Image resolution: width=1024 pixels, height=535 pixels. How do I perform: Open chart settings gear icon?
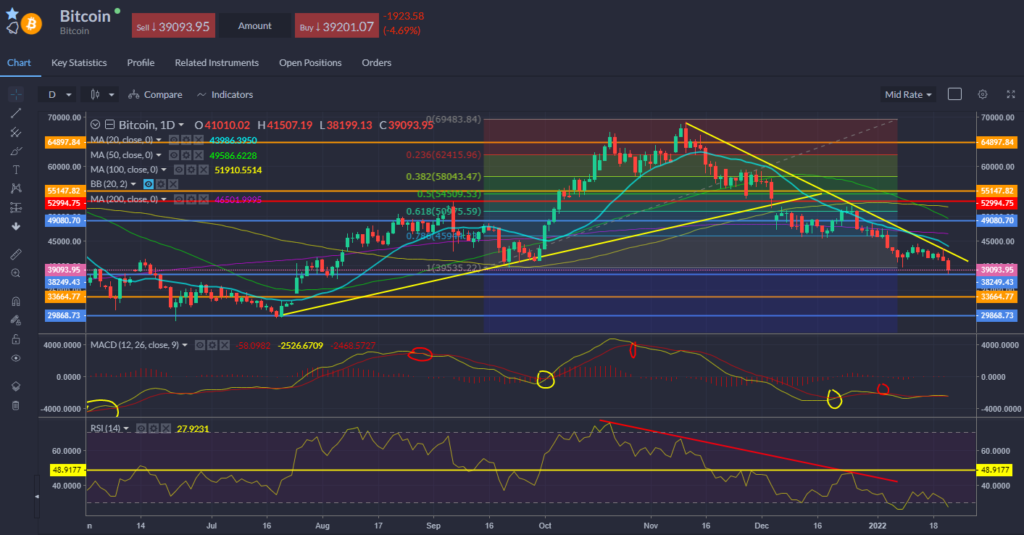[x=983, y=94]
